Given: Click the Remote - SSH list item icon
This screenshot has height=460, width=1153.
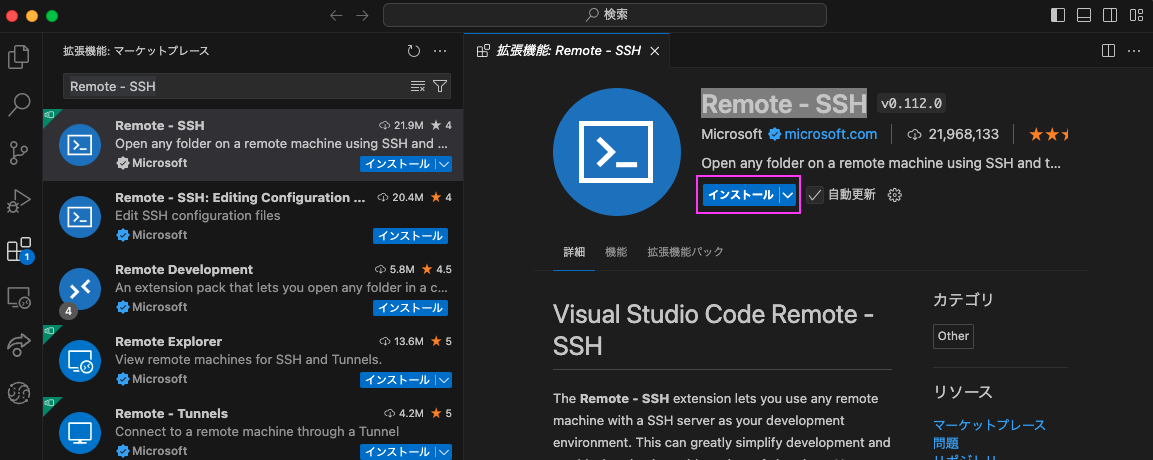Looking at the screenshot, I should [x=79, y=145].
